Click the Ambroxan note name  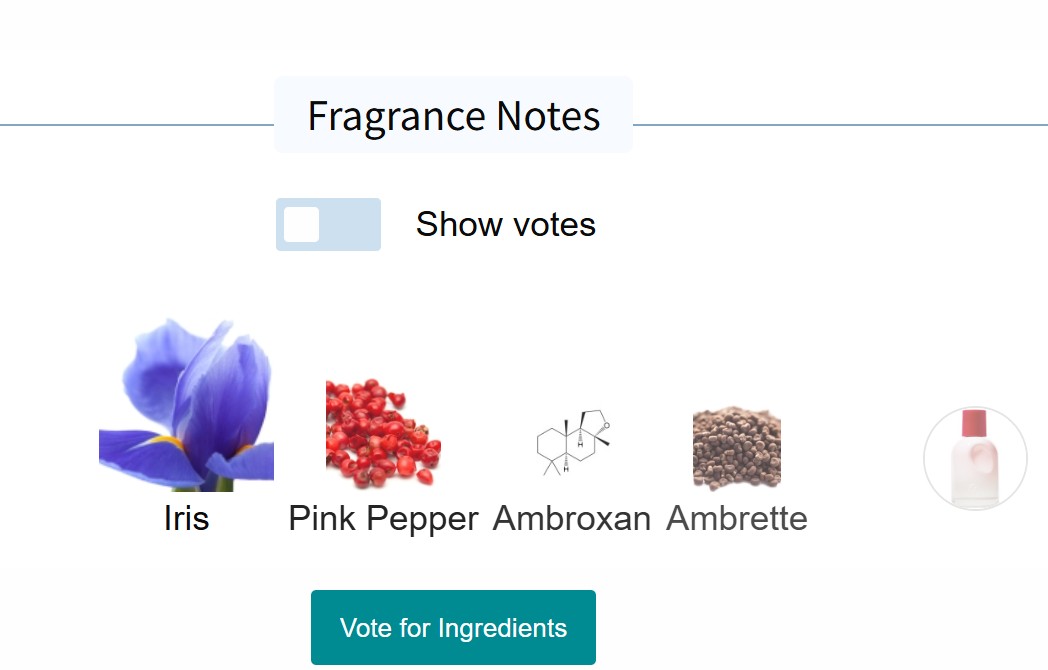(572, 518)
